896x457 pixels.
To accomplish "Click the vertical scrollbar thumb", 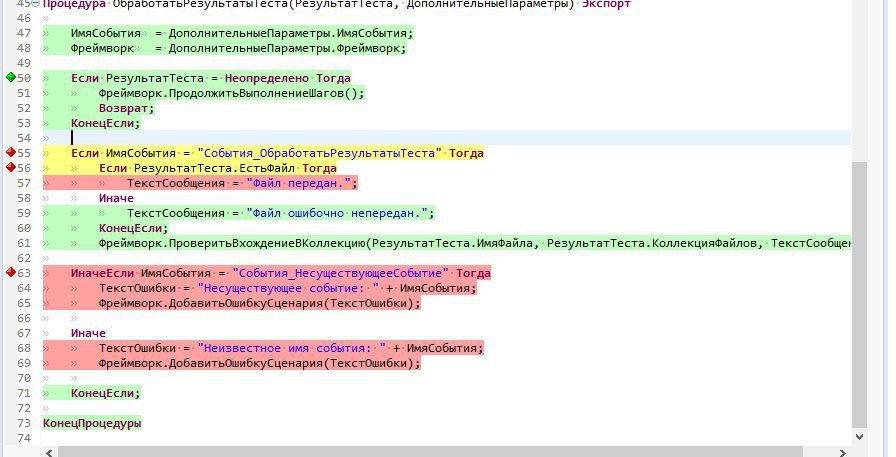I will [859, 294].
